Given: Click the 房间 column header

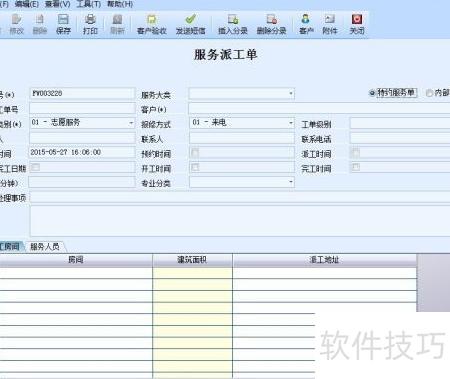Looking at the screenshot, I should tap(76, 260).
